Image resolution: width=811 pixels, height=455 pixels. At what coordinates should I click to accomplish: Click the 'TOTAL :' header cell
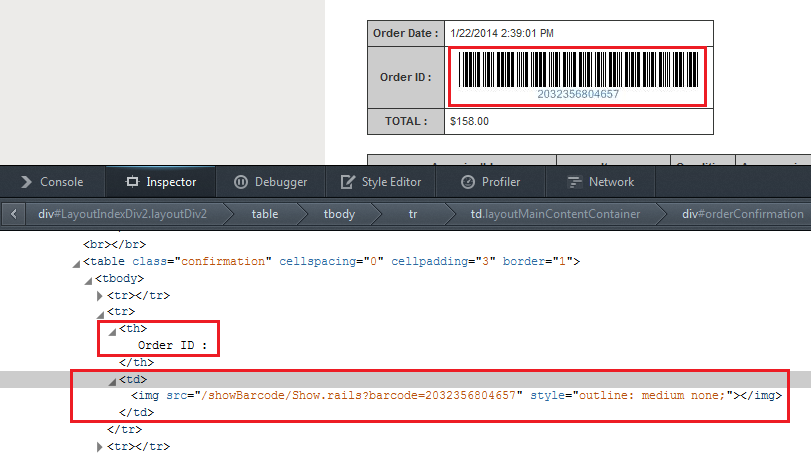pyautogui.click(x=406, y=122)
